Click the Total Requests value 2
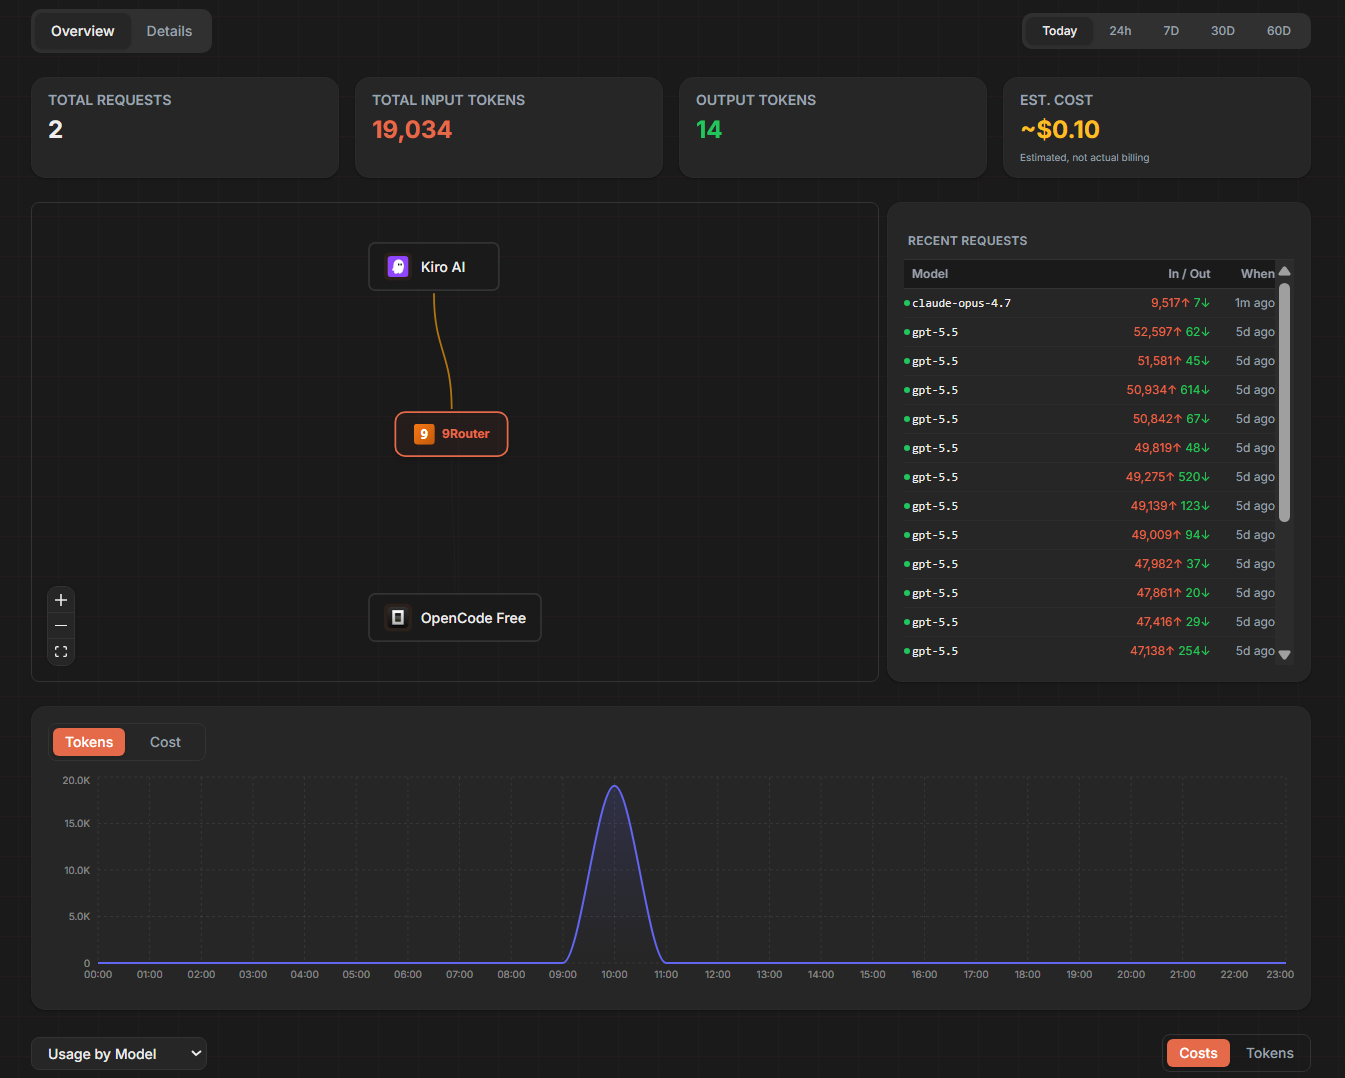1345x1078 pixels. click(56, 130)
